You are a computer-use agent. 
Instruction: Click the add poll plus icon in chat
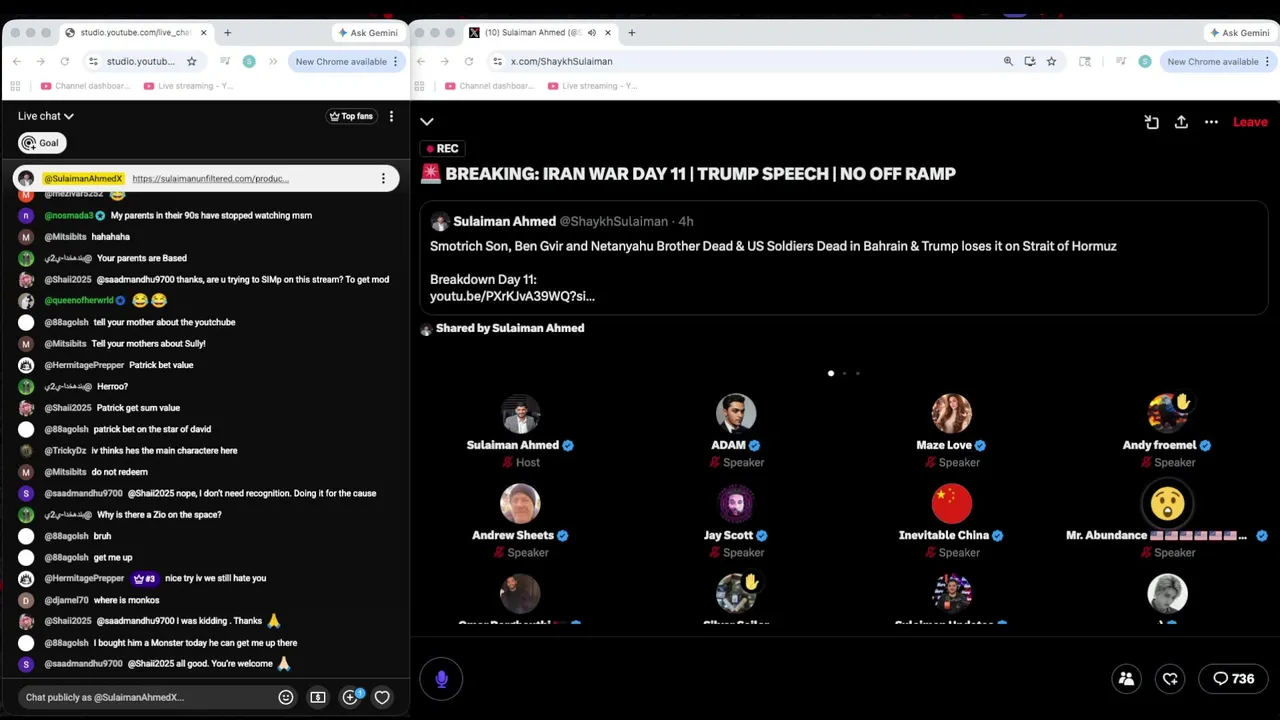point(350,697)
